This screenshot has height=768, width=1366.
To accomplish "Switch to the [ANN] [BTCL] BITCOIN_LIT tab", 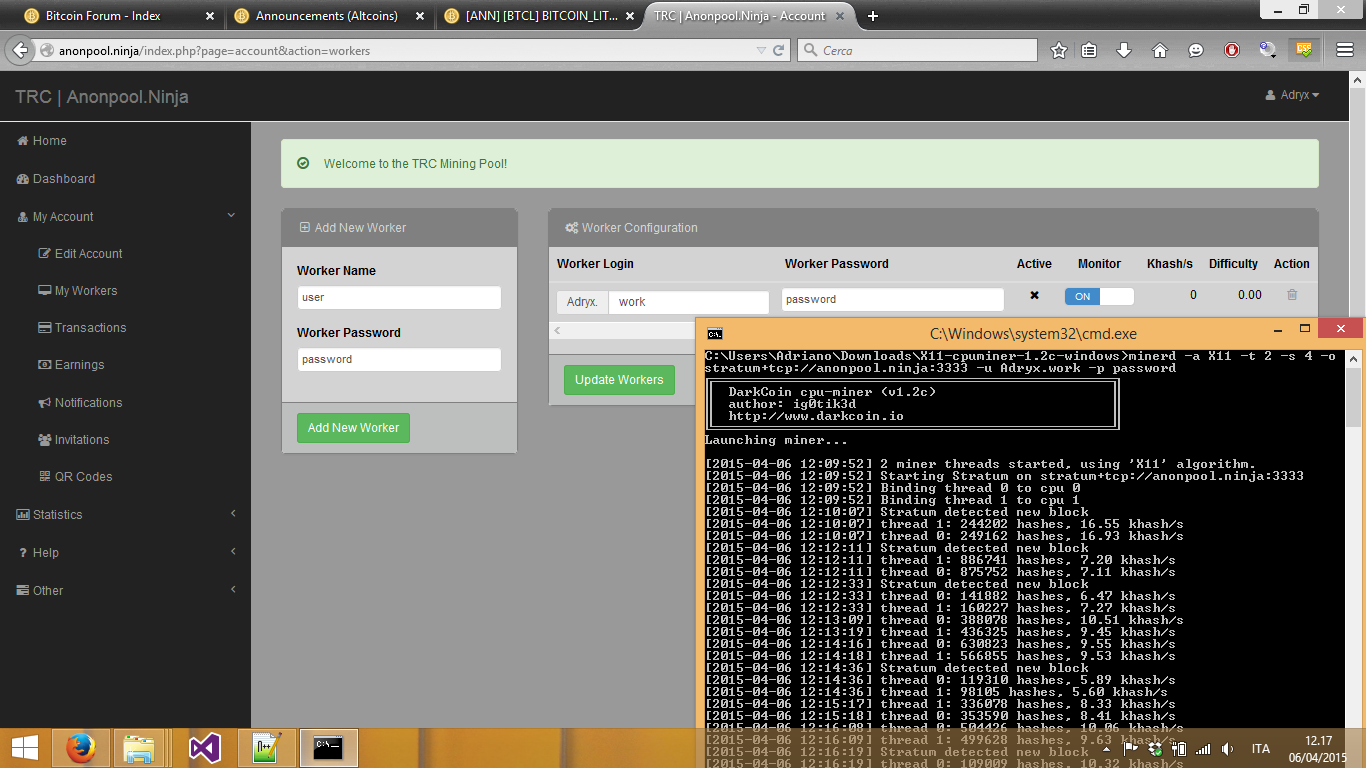I will coord(541,16).
